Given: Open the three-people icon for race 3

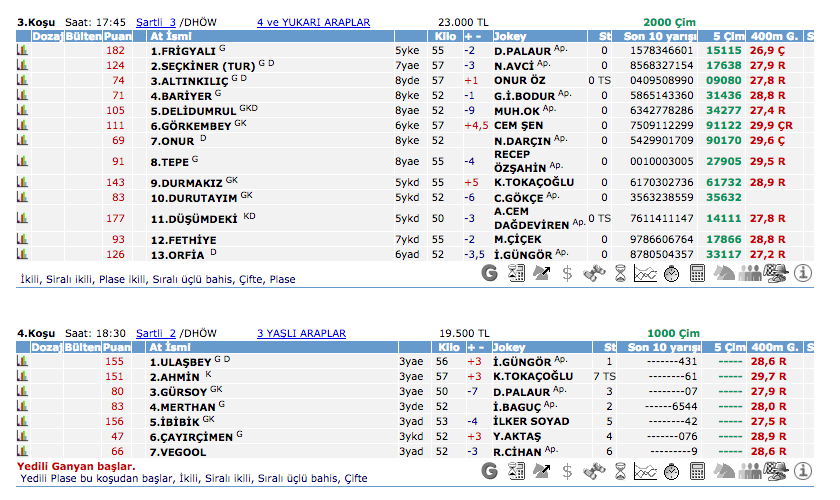Looking at the screenshot, I should [x=749, y=271].
